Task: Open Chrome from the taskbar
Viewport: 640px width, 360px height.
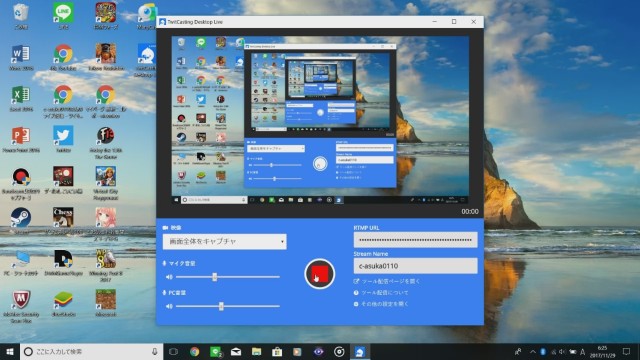Action: click(195, 351)
